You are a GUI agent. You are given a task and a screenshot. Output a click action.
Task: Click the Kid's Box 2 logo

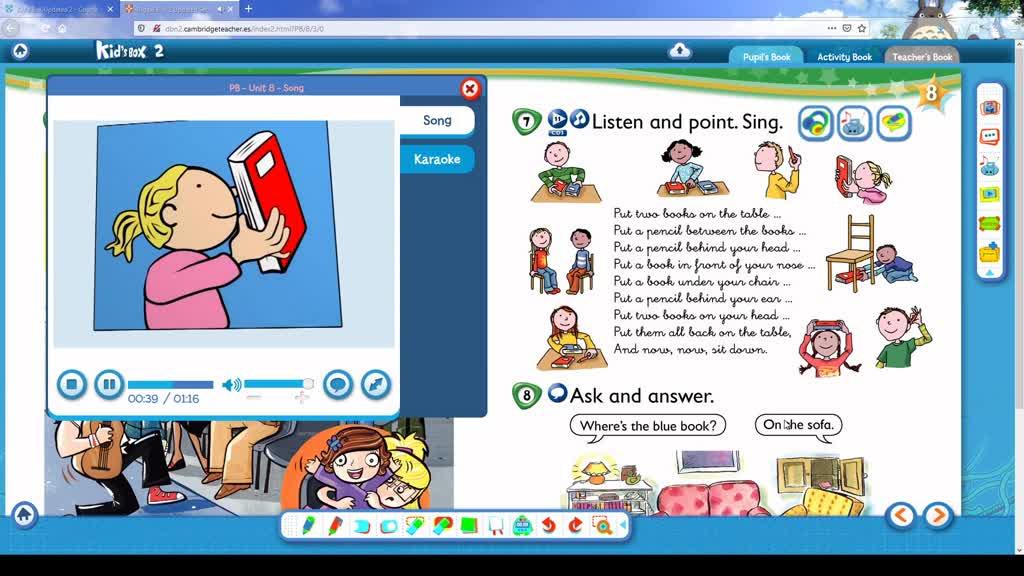(x=129, y=50)
